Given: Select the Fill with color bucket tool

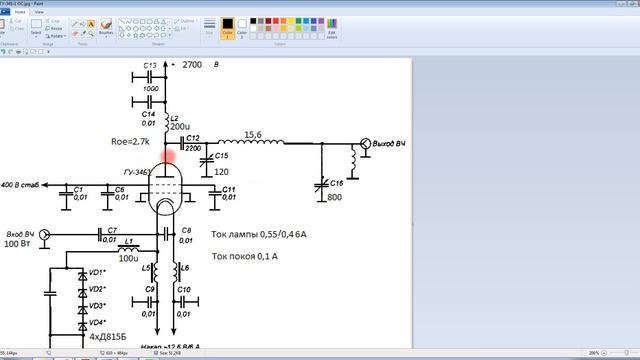Looking at the screenshot, I should [82, 24].
